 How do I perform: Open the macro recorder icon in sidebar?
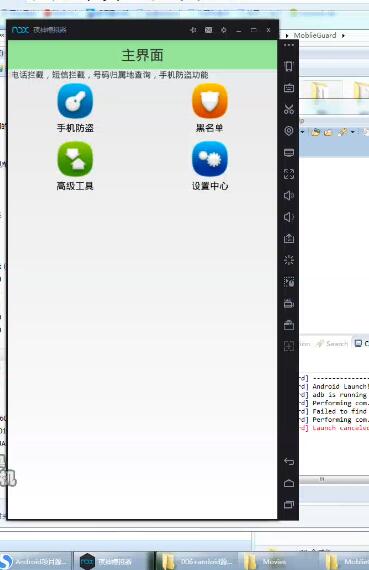(x=289, y=282)
